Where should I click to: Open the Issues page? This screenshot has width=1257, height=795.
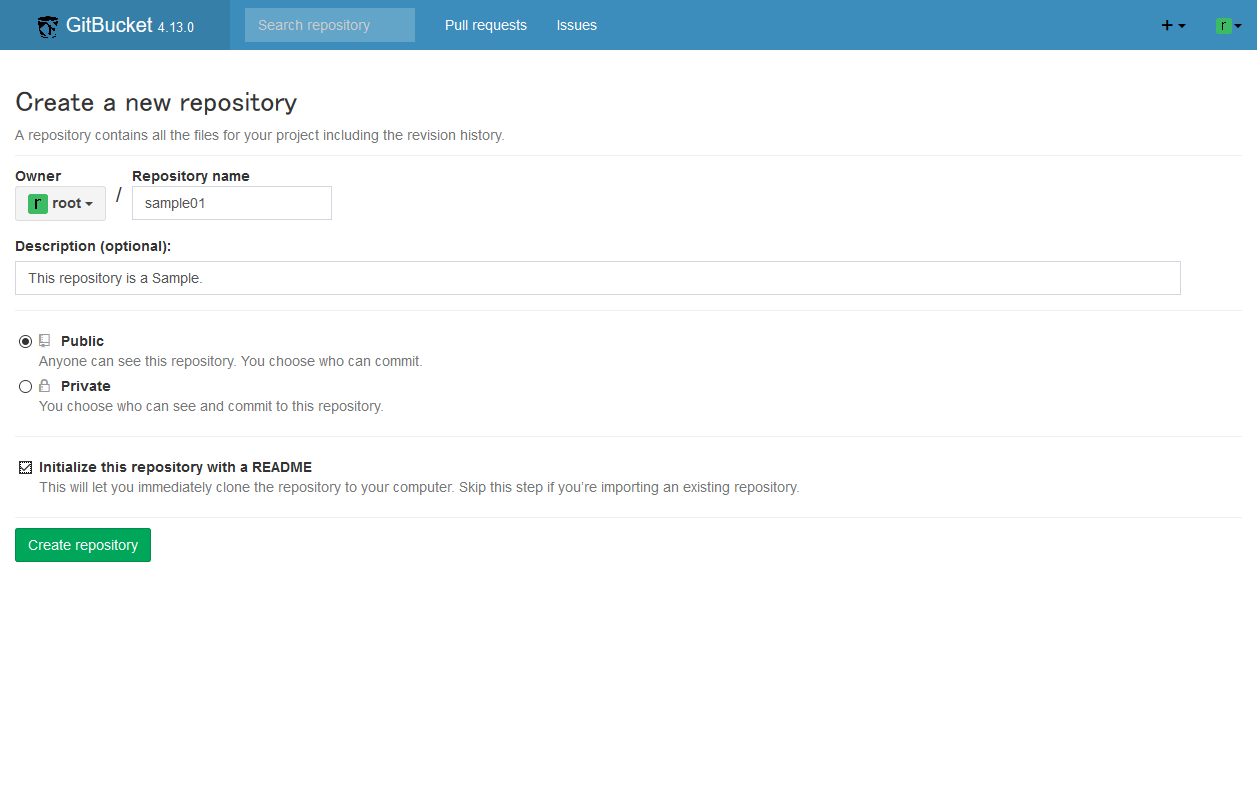point(576,25)
